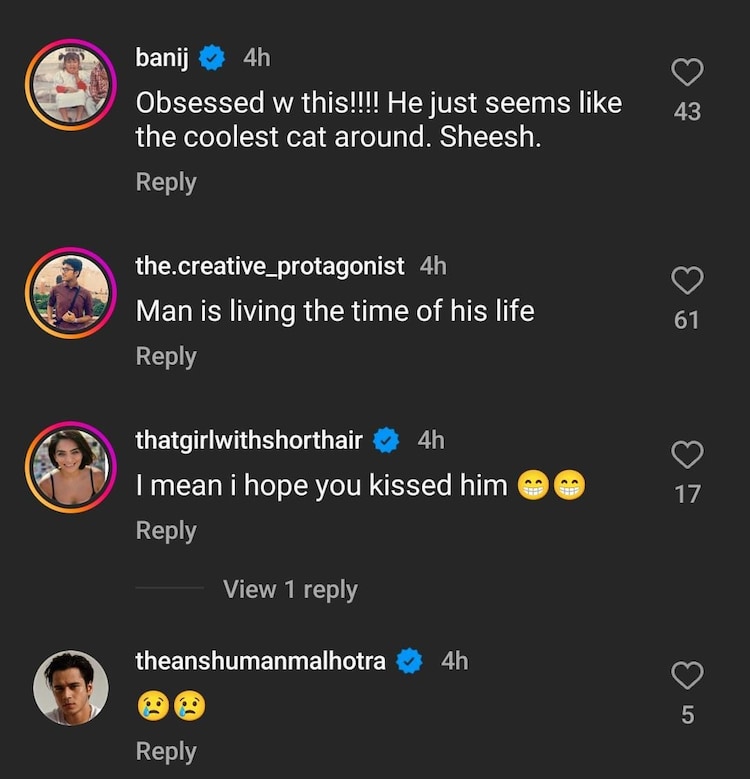Reply to banij's comment
The height and width of the screenshot is (779, 750).
tap(166, 182)
